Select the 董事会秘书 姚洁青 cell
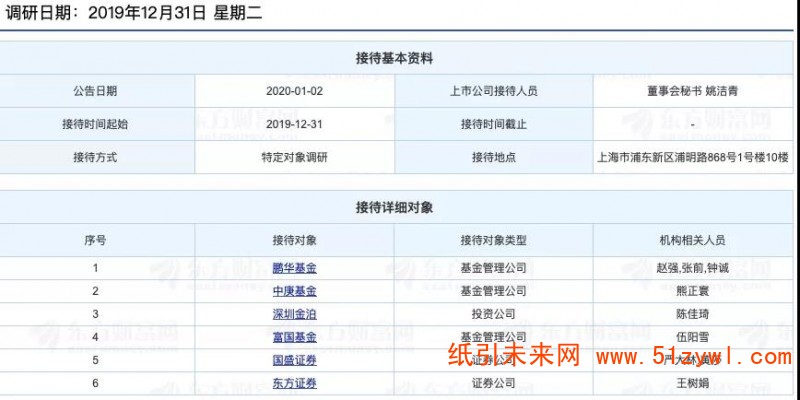 tap(693, 91)
